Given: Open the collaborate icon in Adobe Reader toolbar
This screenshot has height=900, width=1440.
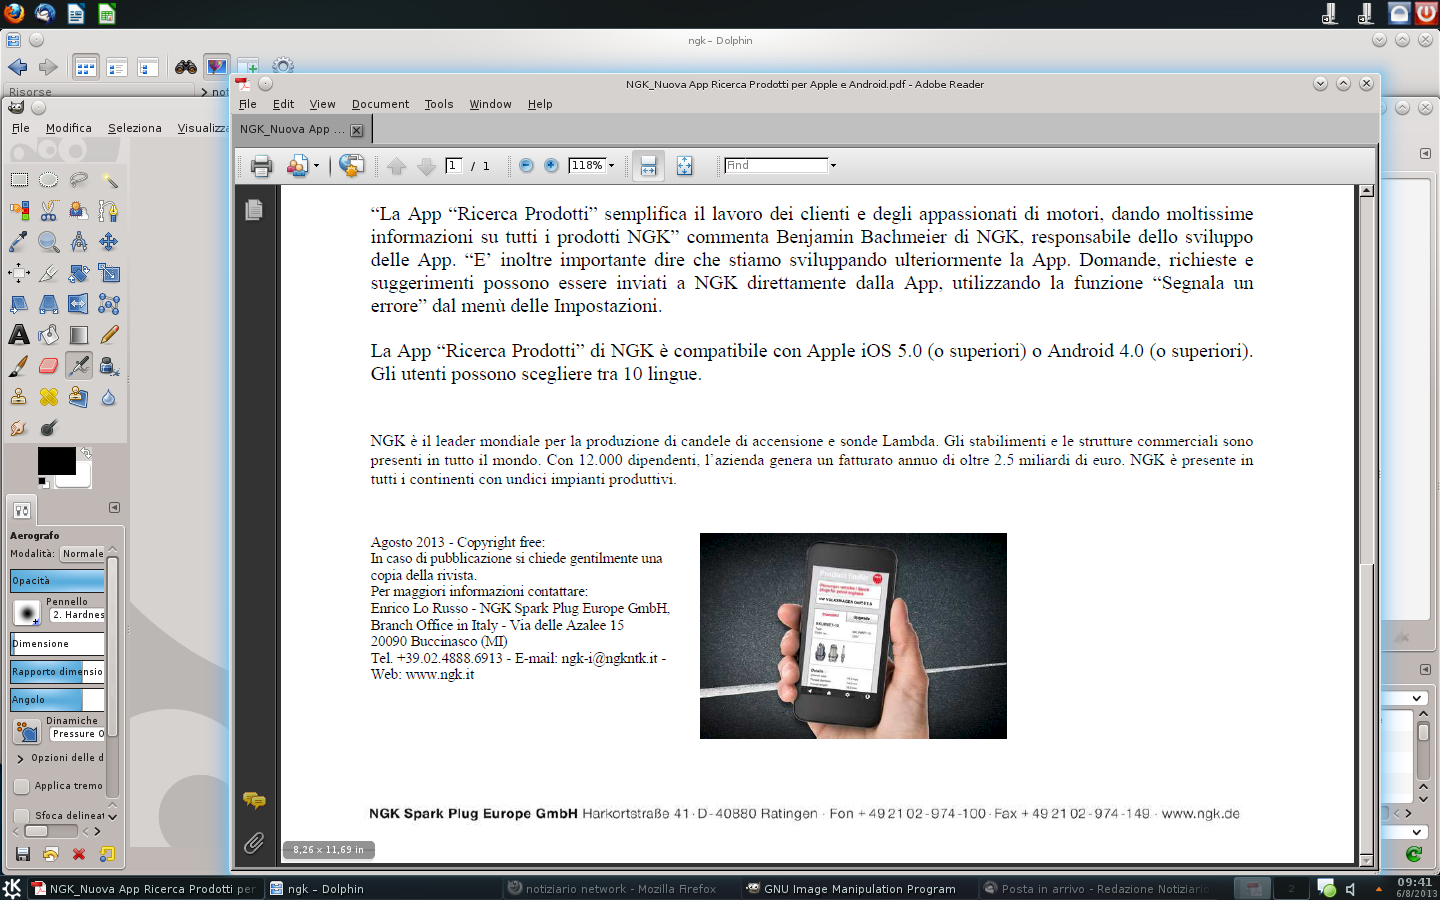Looking at the screenshot, I should [x=298, y=166].
